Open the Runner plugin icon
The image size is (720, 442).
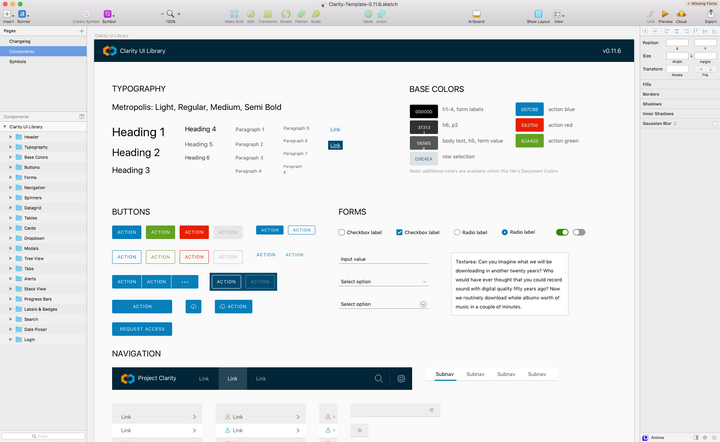pyautogui.click(x=22, y=14)
